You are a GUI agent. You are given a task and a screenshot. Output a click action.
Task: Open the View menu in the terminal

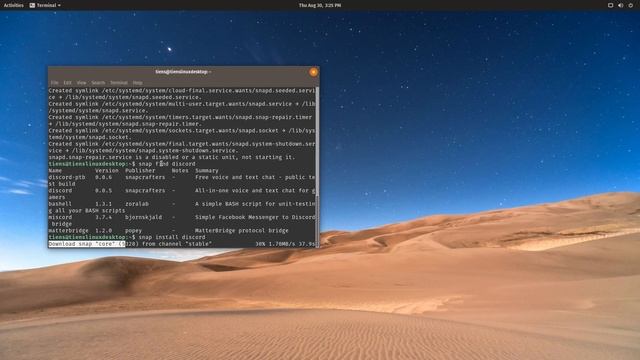[x=81, y=82]
